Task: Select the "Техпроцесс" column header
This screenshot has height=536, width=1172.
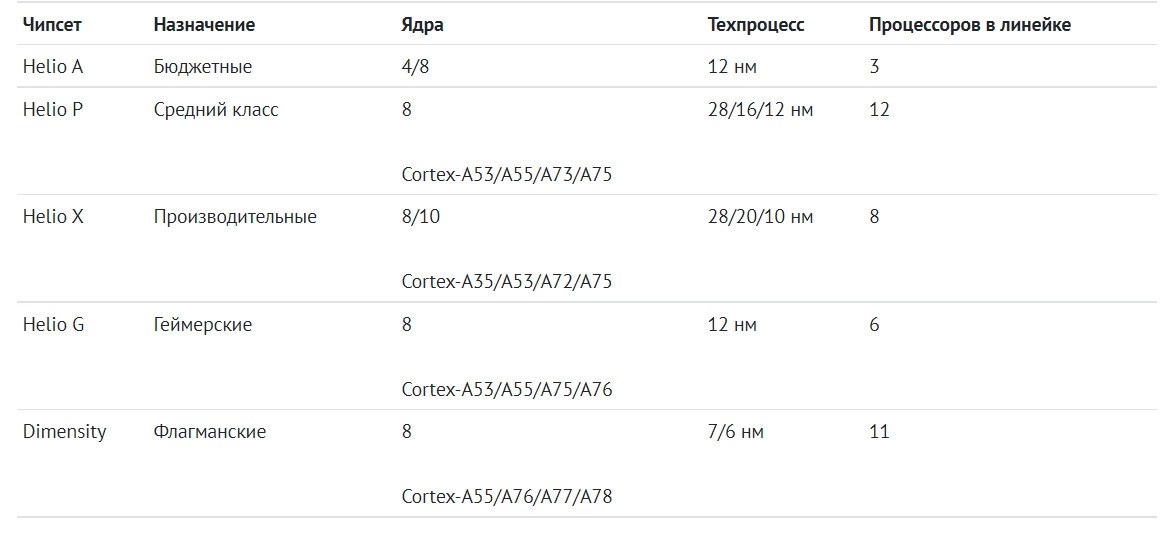Action: [x=755, y=25]
